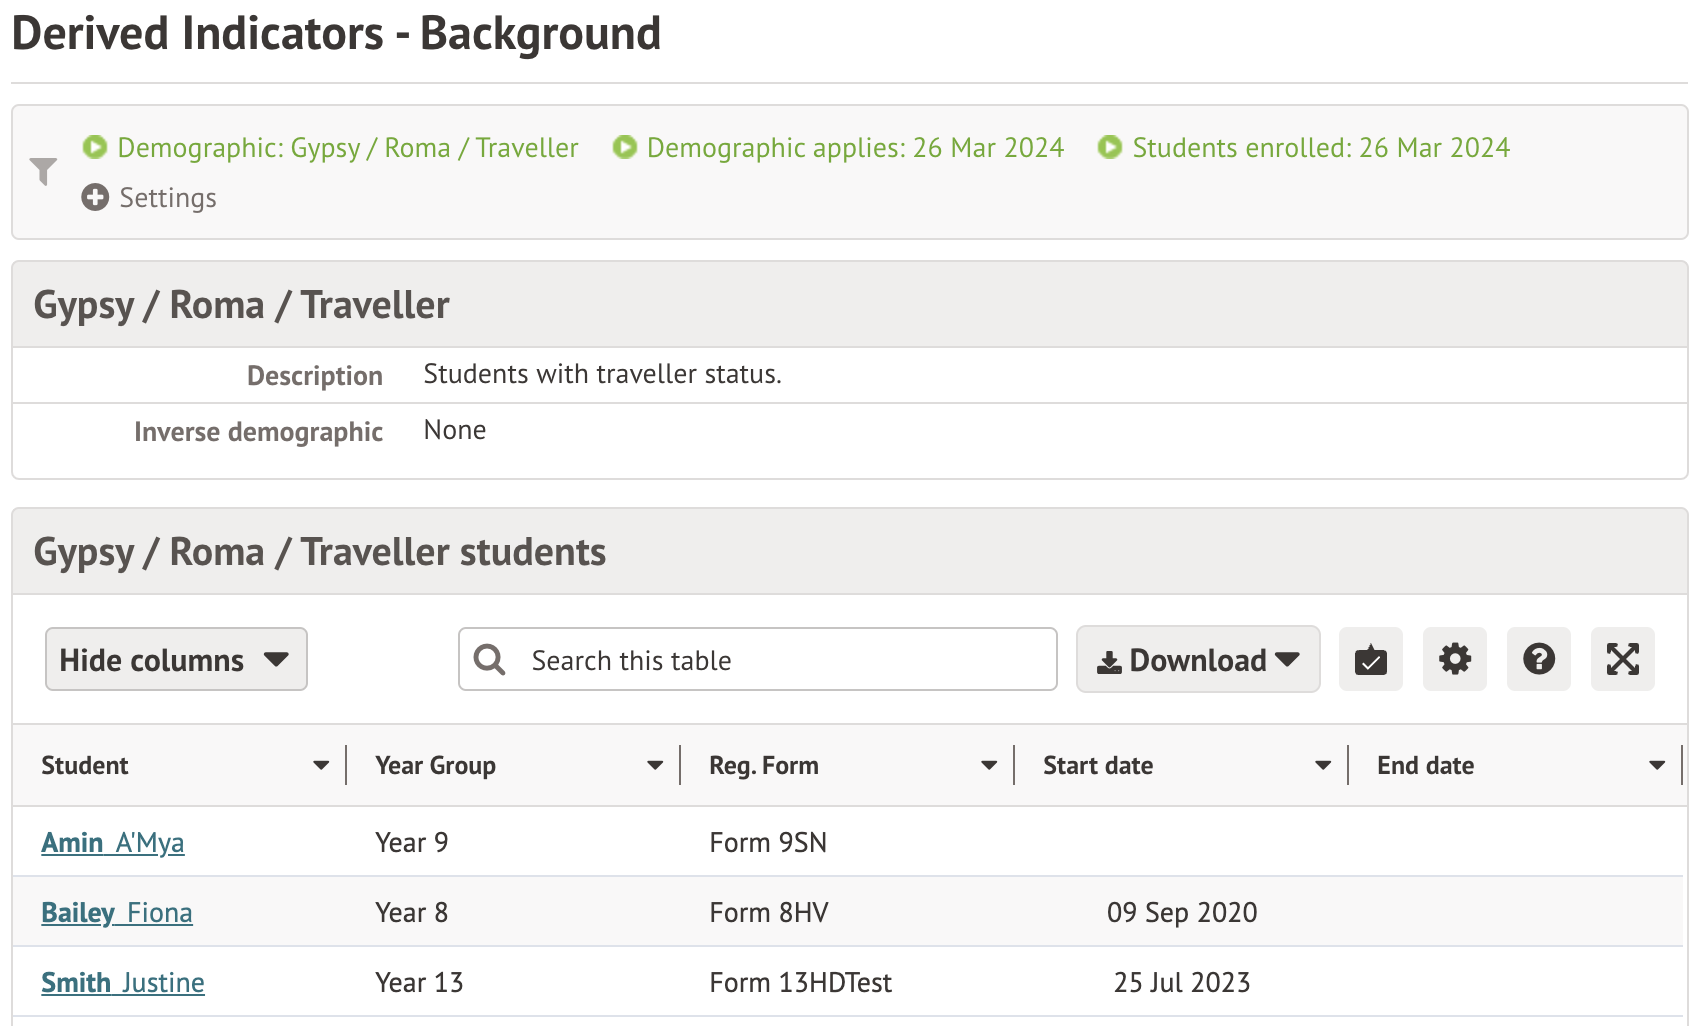Open Bailey Fiona student profile
The image size is (1702, 1026).
pos(117,913)
